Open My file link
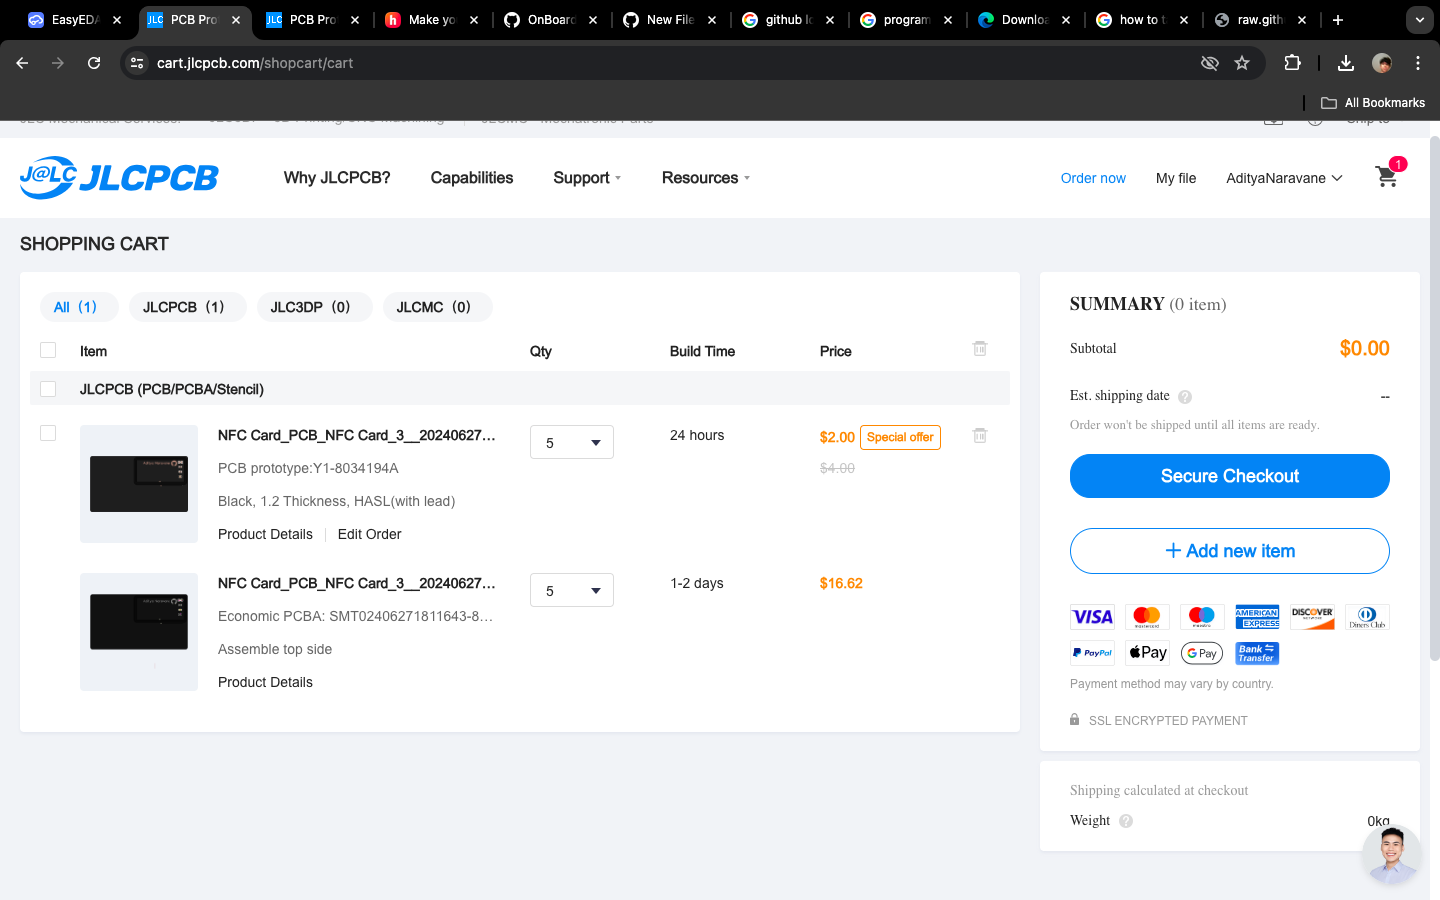Screen dimensions: 1440x900 click(1176, 178)
